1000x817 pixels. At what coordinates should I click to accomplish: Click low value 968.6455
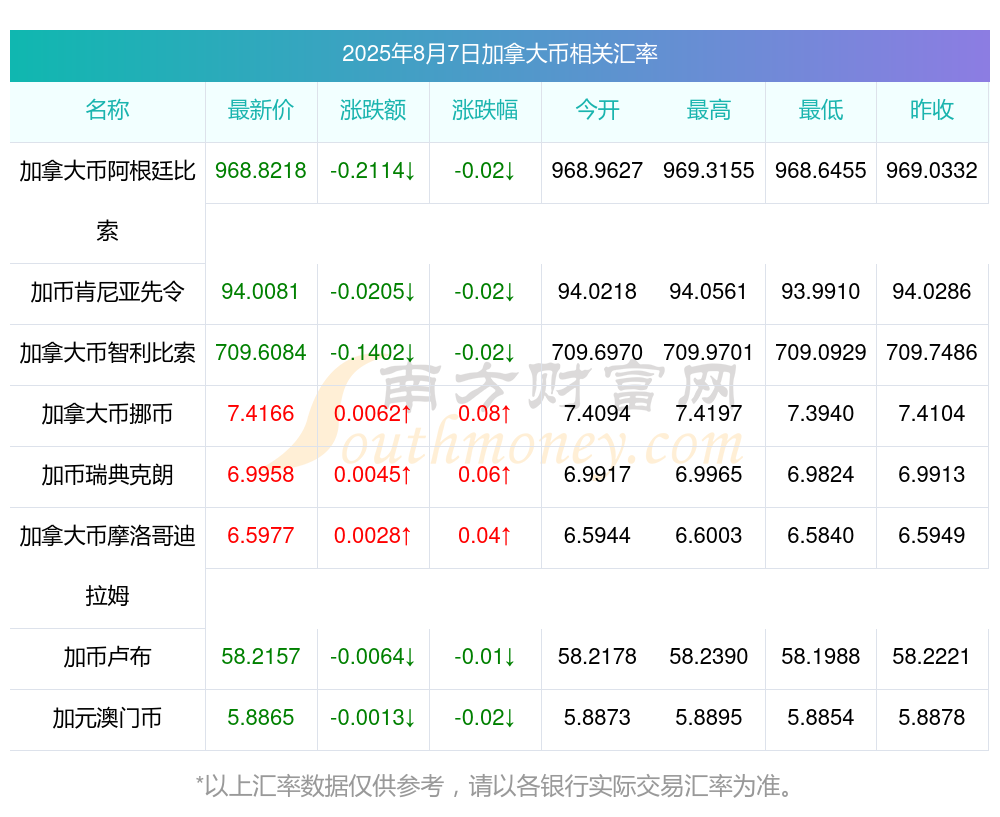tap(821, 170)
